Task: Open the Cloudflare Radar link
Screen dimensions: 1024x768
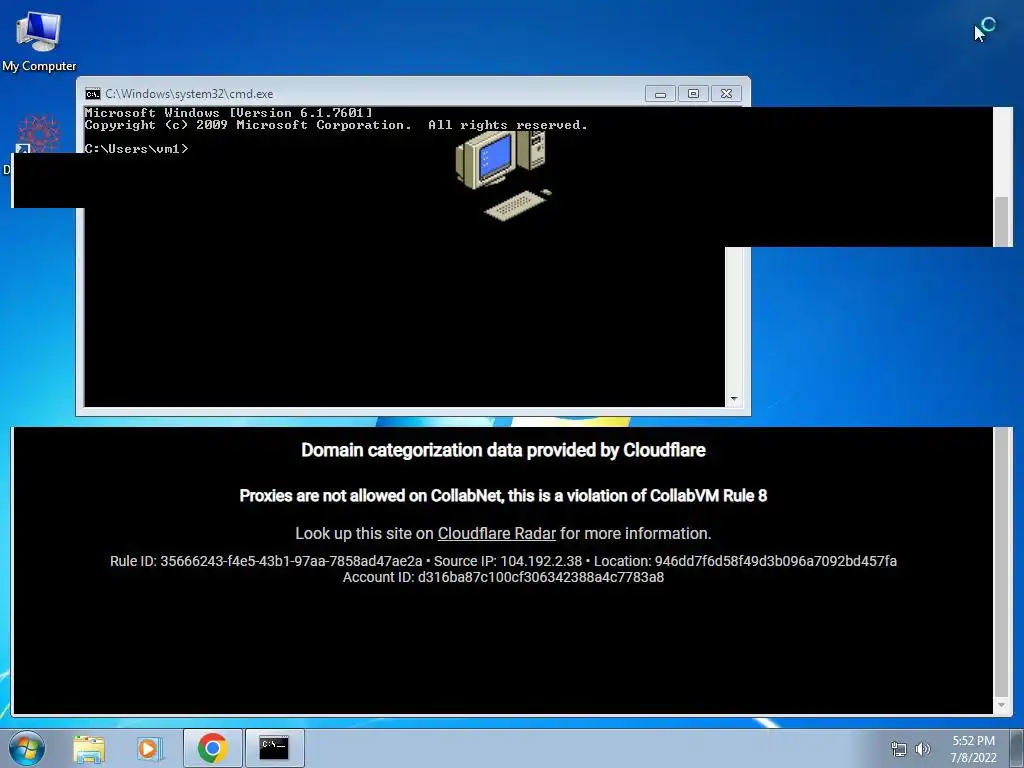Action: [496, 534]
